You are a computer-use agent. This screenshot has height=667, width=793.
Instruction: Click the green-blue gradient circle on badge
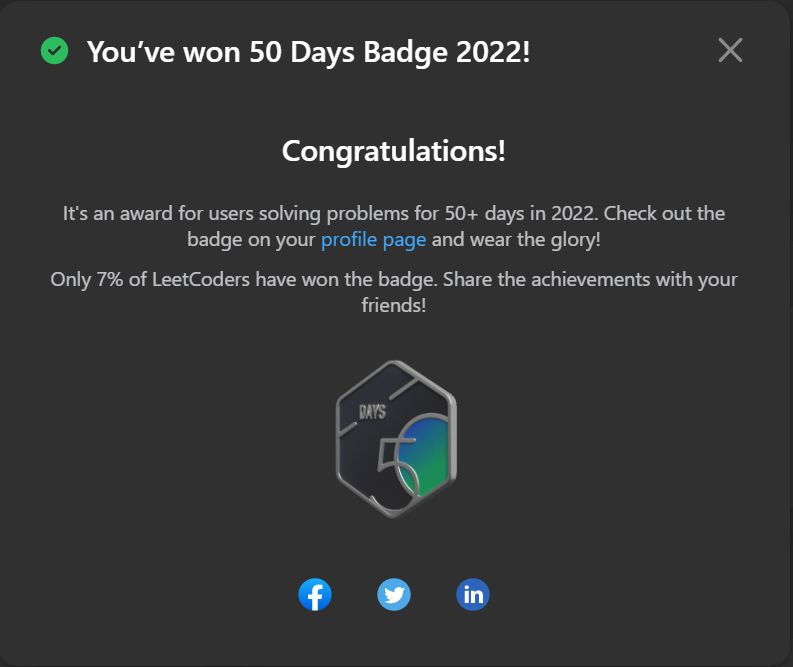tap(424, 457)
